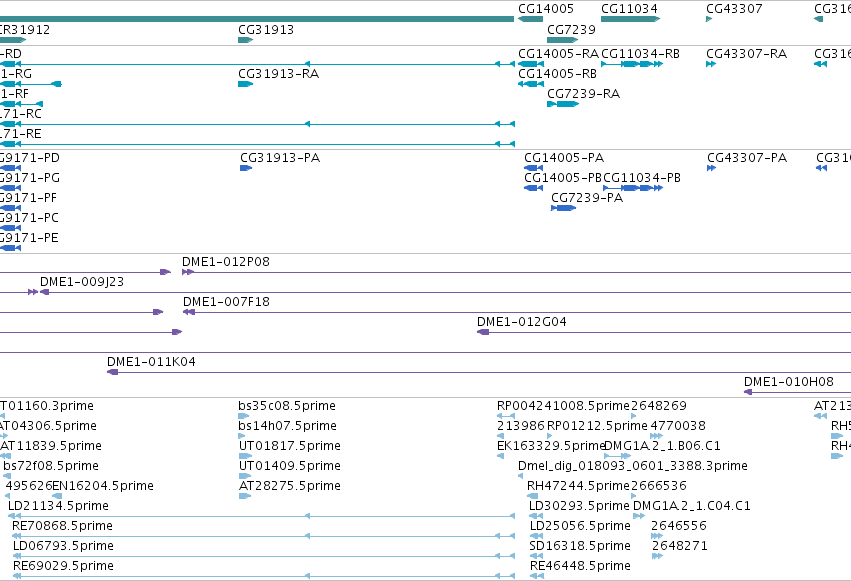This screenshot has width=851, height=581.
Task: Click the bs14h07.5prime EST glyph
Action: pos(242,436)
